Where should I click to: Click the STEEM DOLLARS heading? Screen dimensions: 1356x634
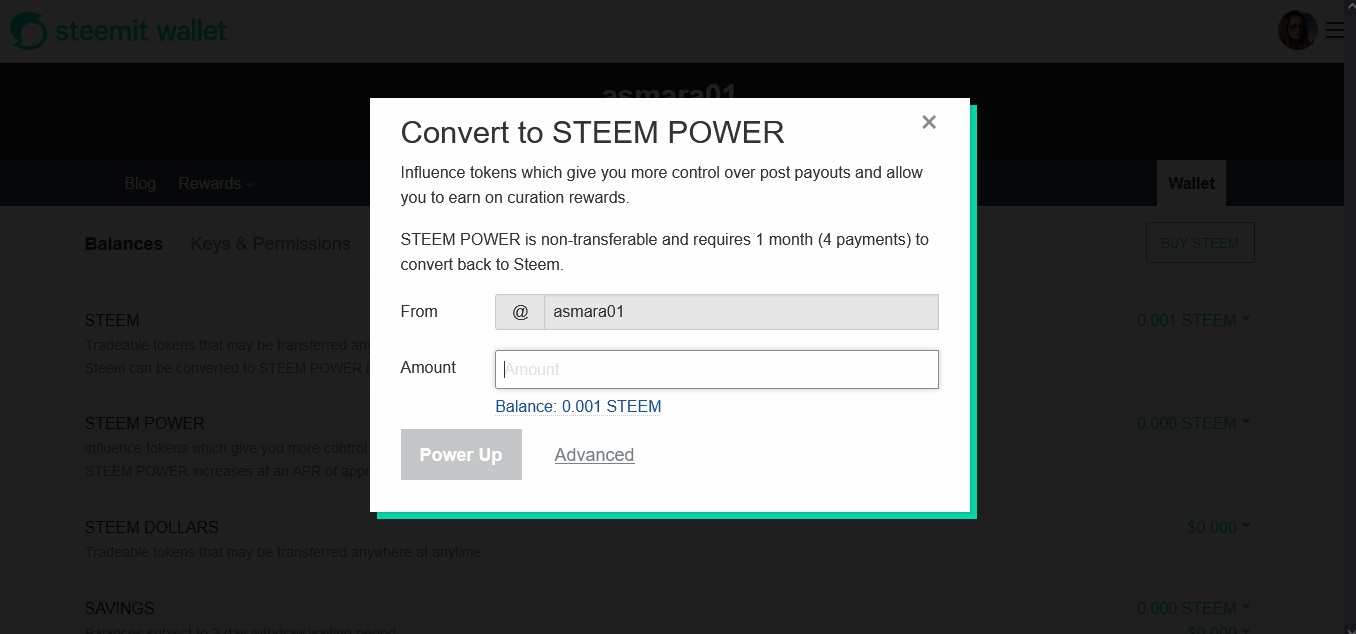[151, 527]
